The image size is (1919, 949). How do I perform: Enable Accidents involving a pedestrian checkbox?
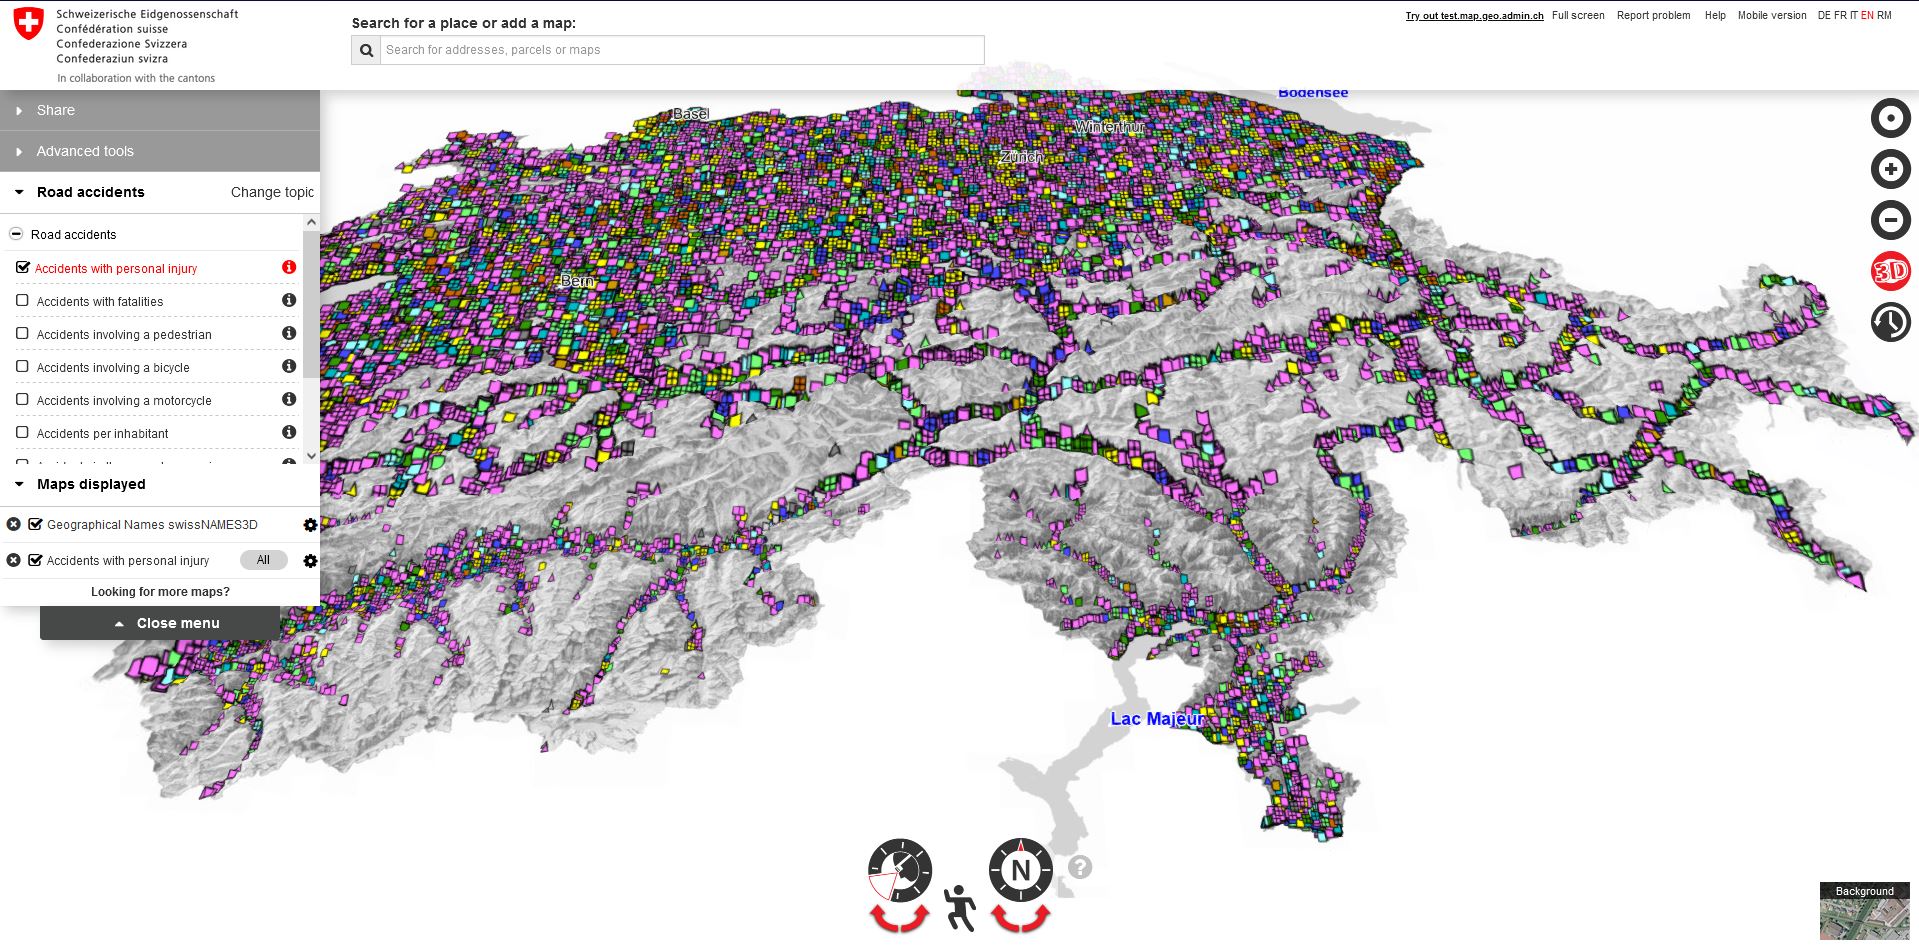[x=22, y=333]
